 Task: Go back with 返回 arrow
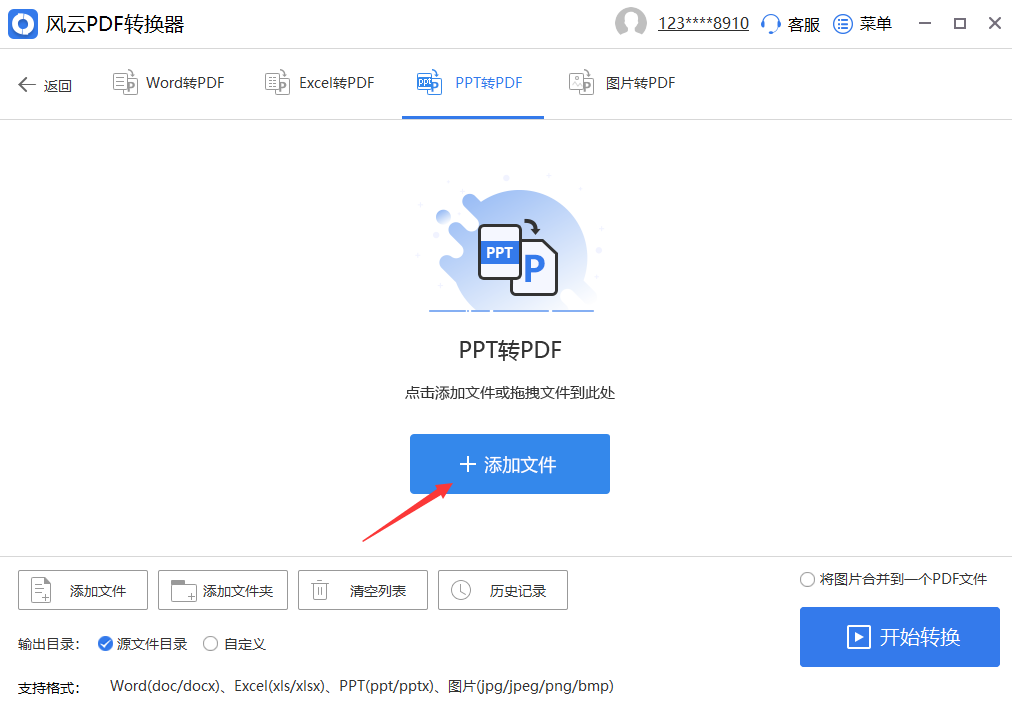point(45,85)
